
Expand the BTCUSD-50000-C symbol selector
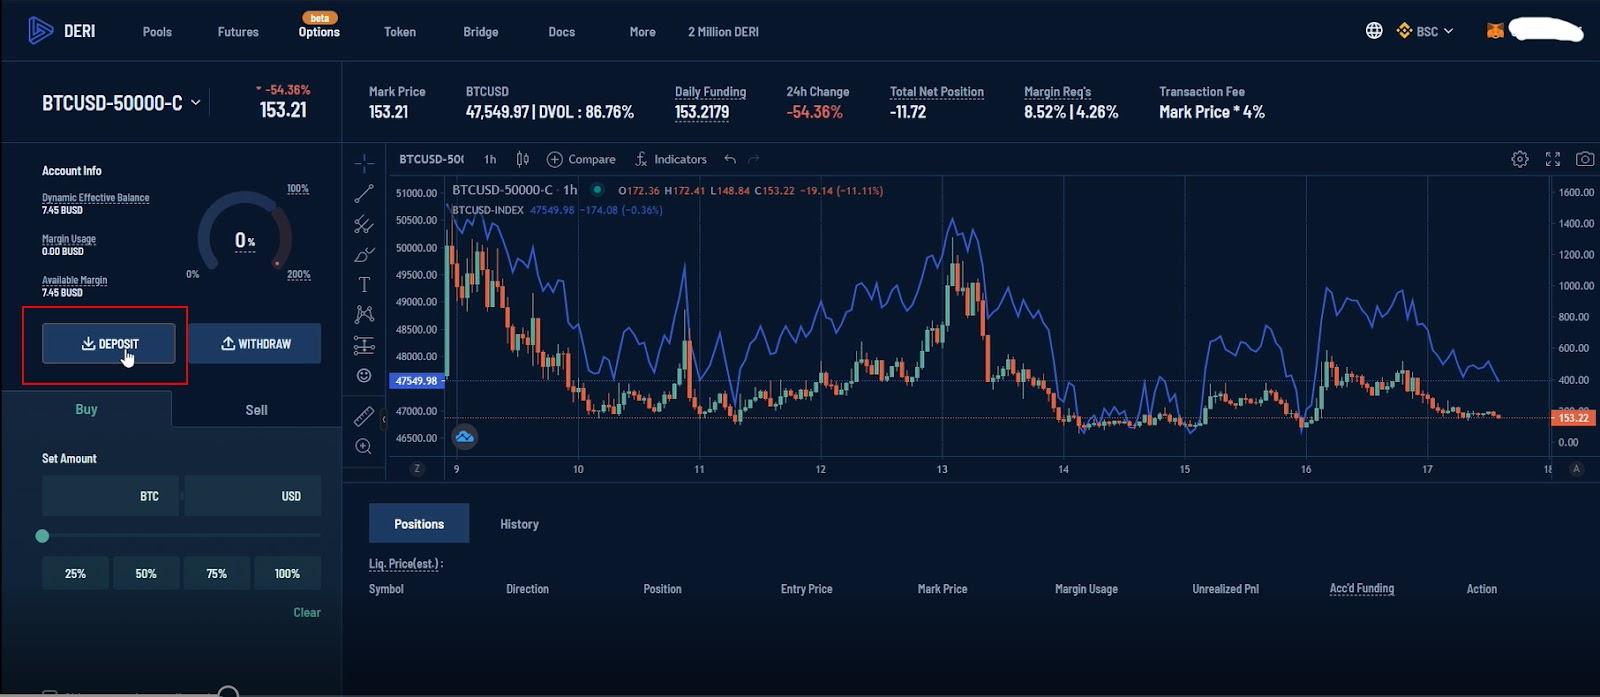point(121,103)
